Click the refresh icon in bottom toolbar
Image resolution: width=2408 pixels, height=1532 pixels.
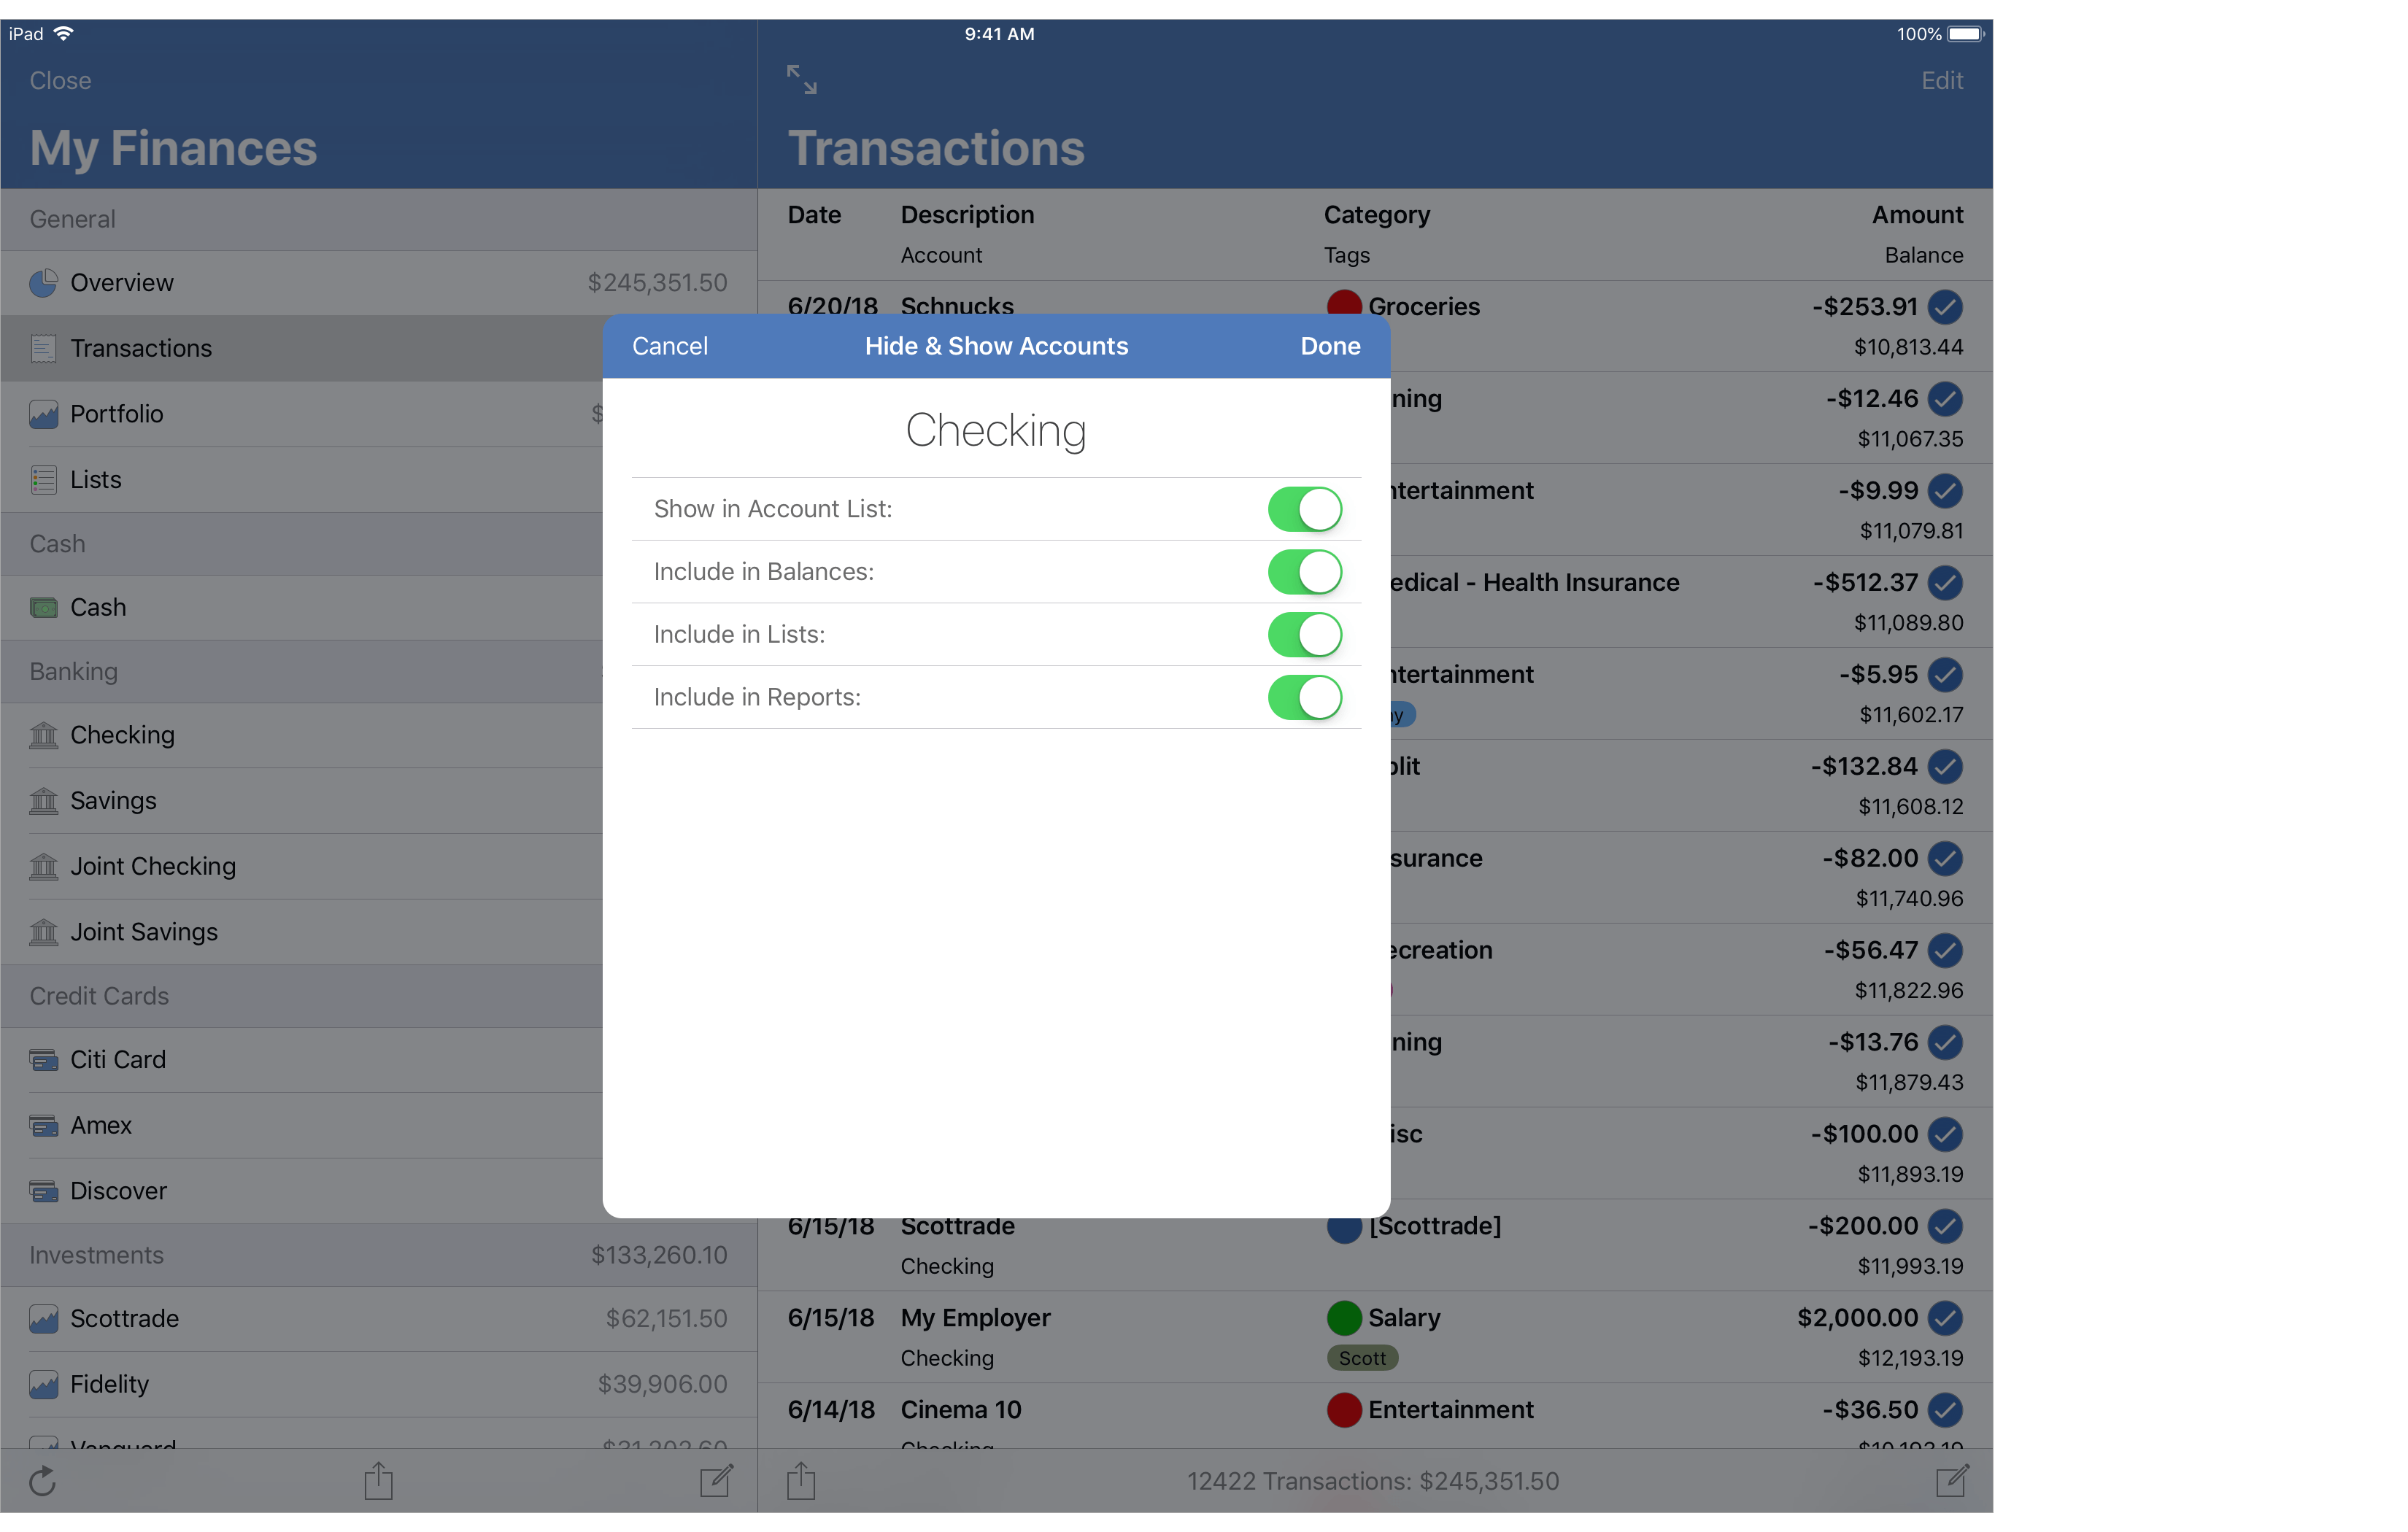coord(42,1481)
